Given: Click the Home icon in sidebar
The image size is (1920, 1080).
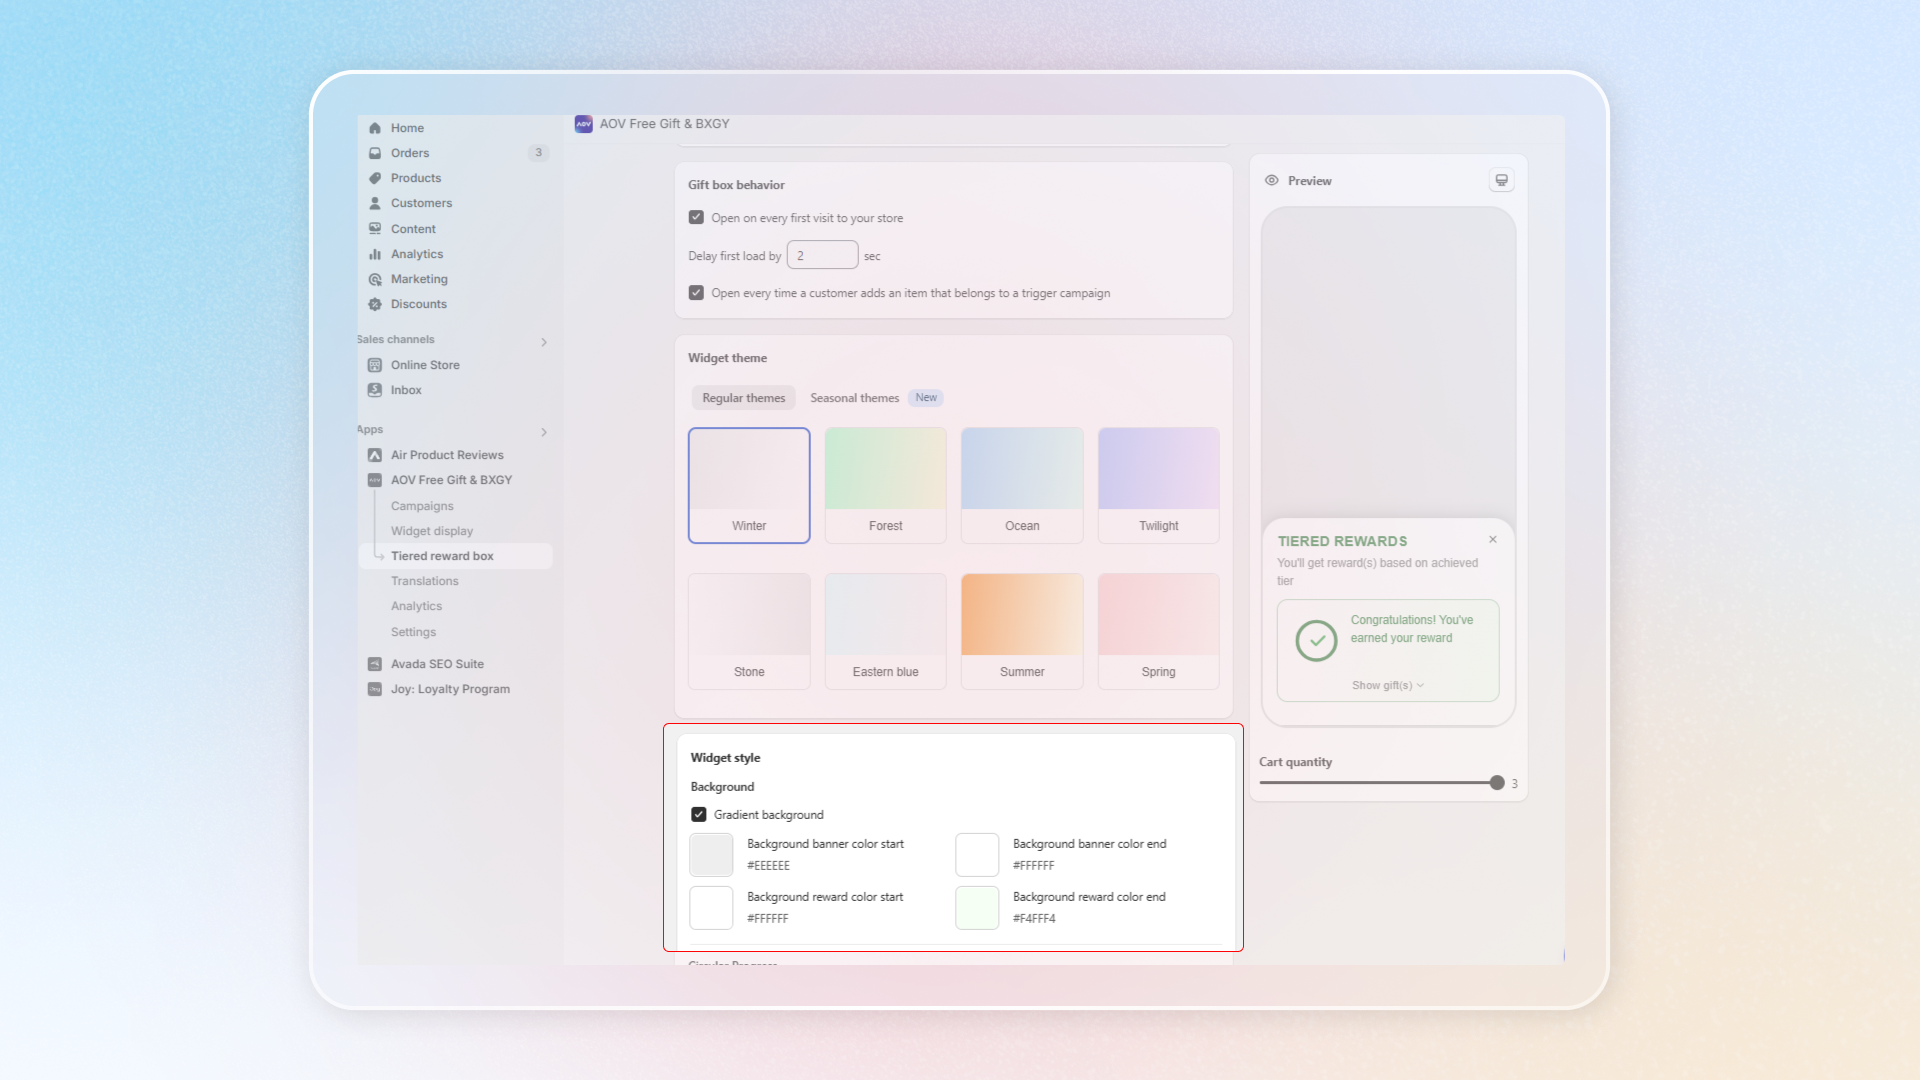Looking at the screenshot, I should pyautogui.click(x=375, y=128).
